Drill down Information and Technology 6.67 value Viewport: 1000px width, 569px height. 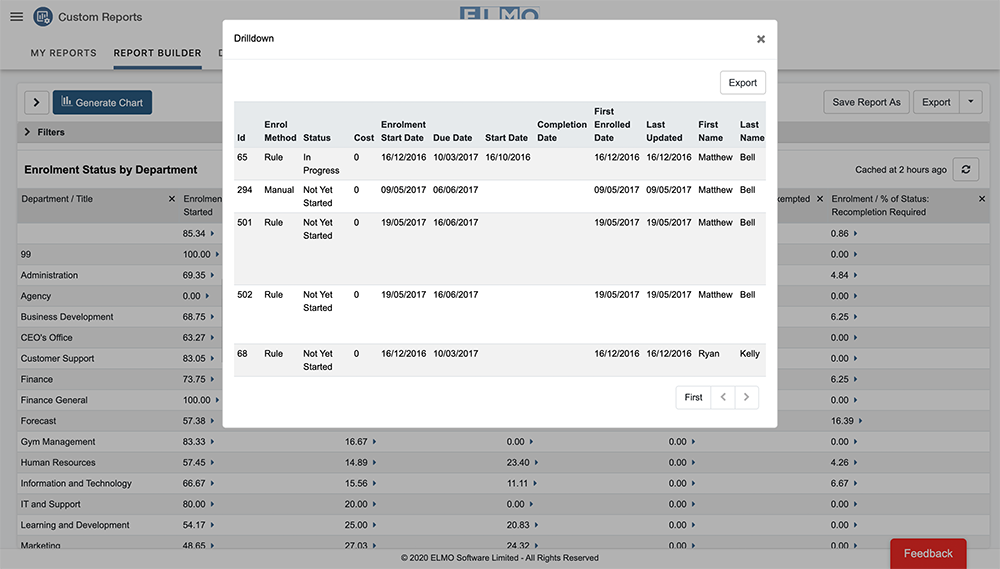(x=855, y=484)
